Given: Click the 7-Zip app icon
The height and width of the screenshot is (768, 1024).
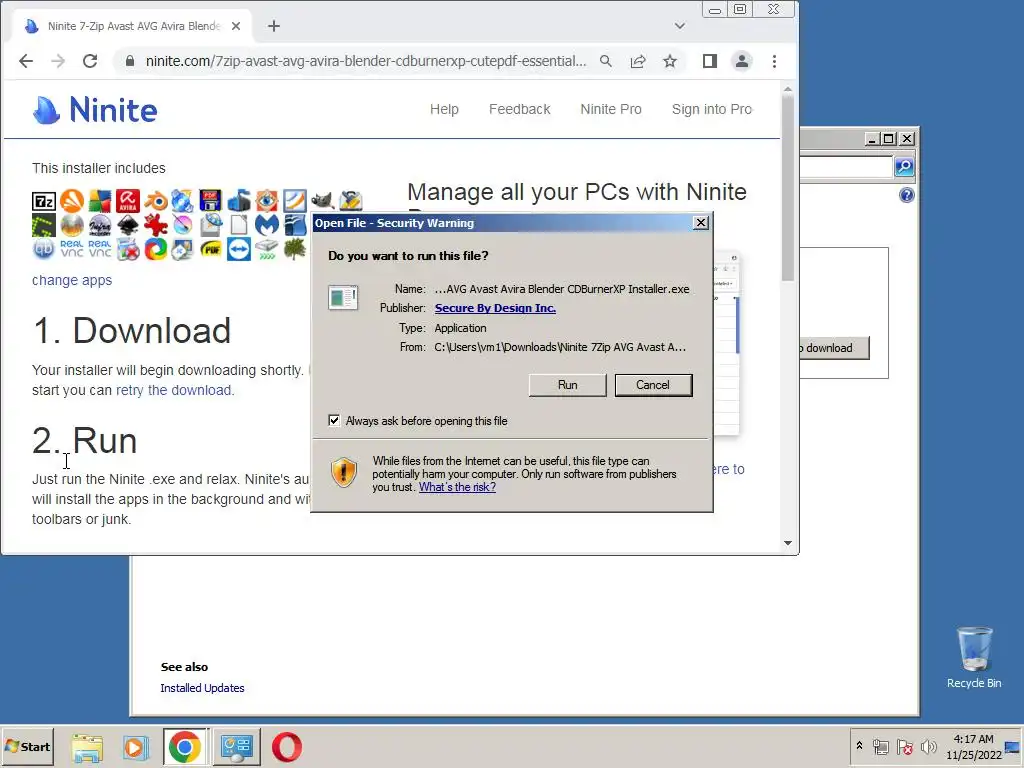Looking at the screenshot, I should click(x=44, y=201).
